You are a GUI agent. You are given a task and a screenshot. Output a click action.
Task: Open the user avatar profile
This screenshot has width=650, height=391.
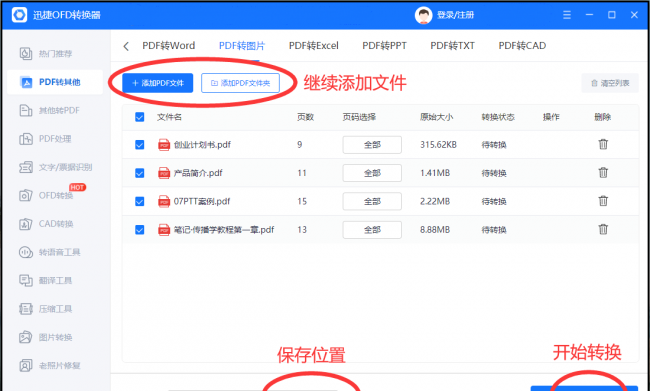(423, 15)
